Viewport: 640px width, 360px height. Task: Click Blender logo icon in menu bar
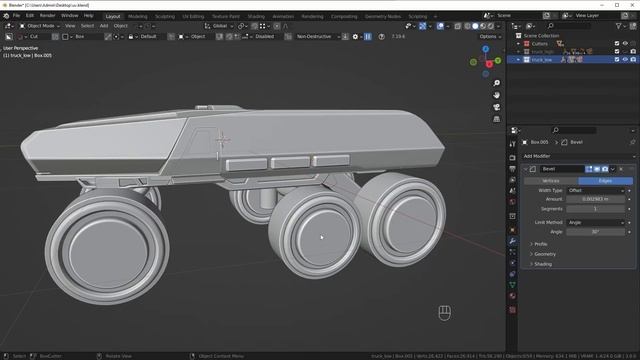click(x=6, y=16)
